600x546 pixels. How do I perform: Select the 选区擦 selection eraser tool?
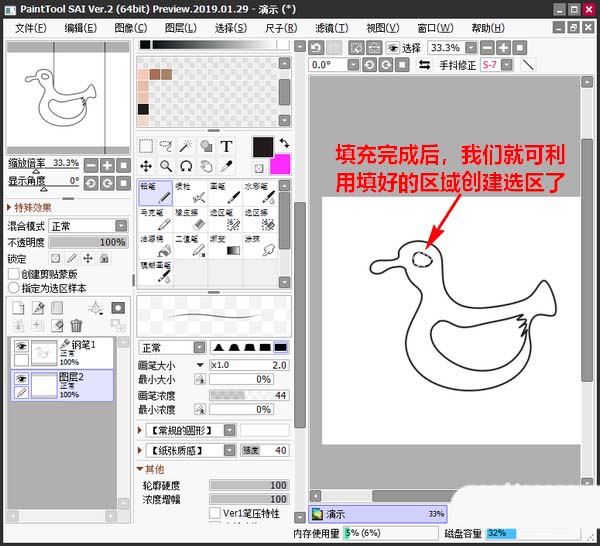(260, 219)
